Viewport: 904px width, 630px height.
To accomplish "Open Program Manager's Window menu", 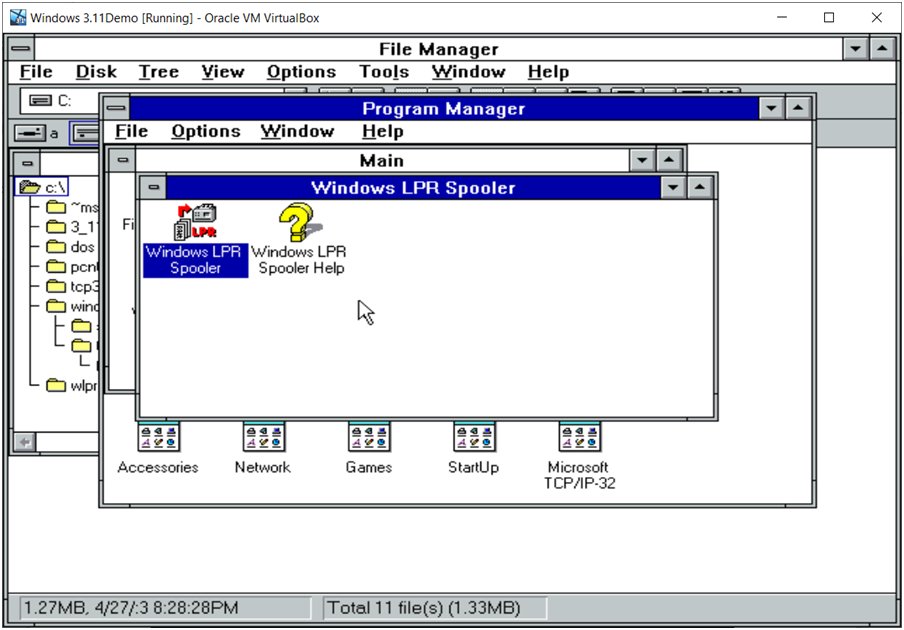I will pyautogui.click(x=297, y=131).
